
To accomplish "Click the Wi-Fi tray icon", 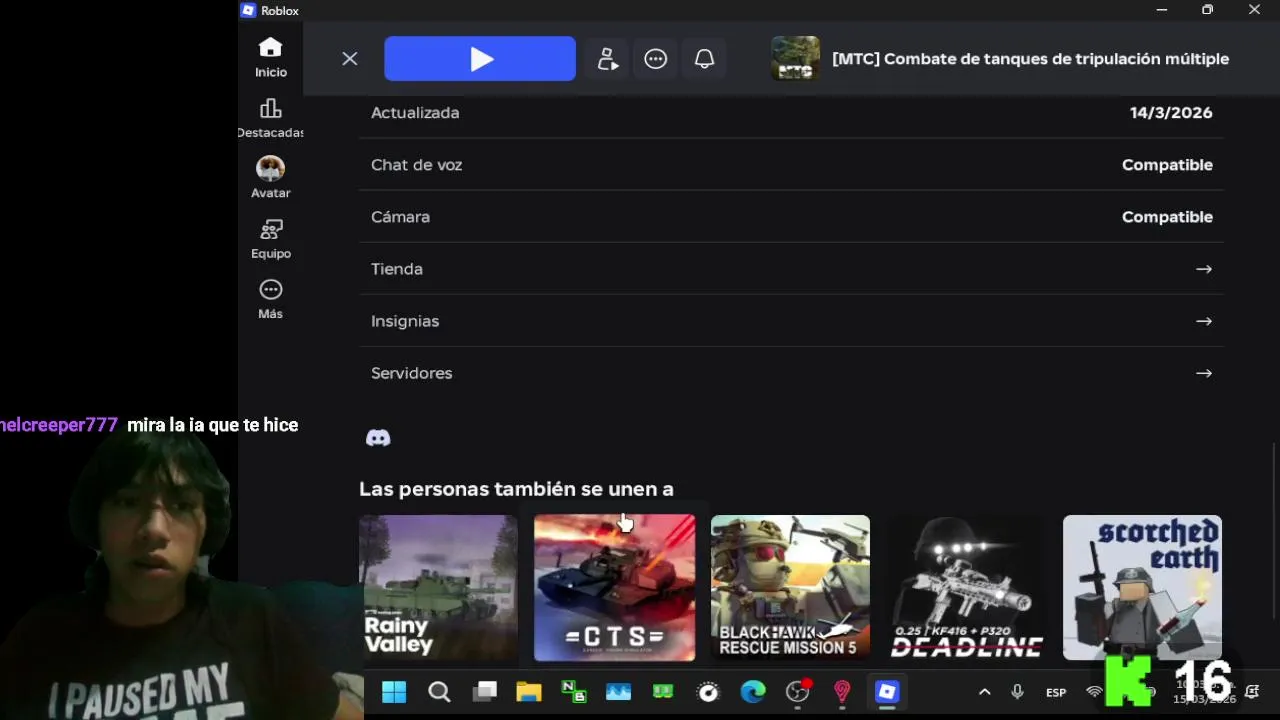I will click(1094, 692).
